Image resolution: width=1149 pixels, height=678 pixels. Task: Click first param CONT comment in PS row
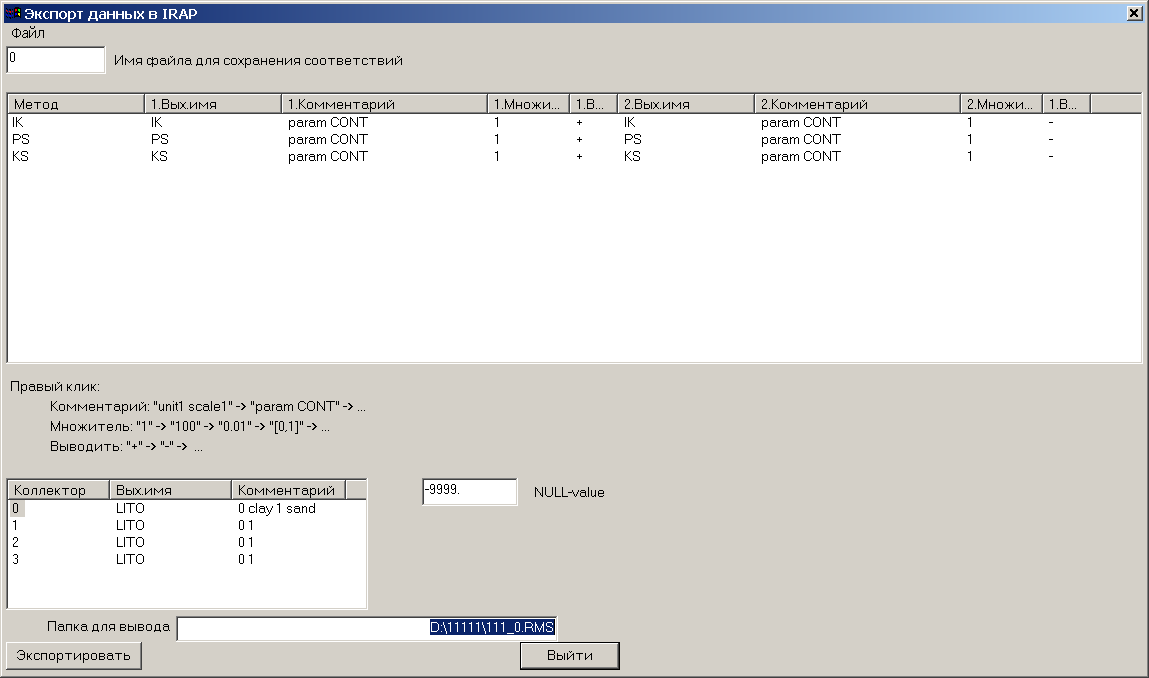(328, 139)
